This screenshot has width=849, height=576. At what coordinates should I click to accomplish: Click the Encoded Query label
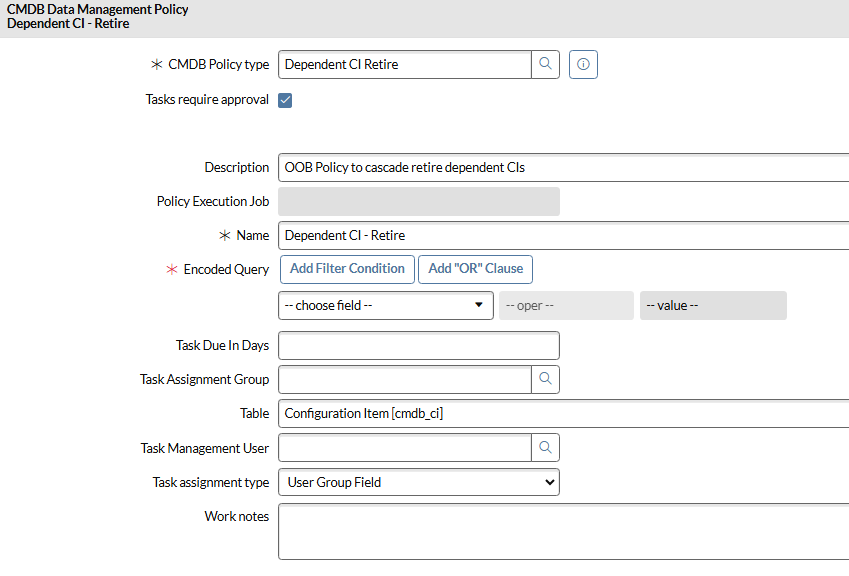tap(226, 270)
